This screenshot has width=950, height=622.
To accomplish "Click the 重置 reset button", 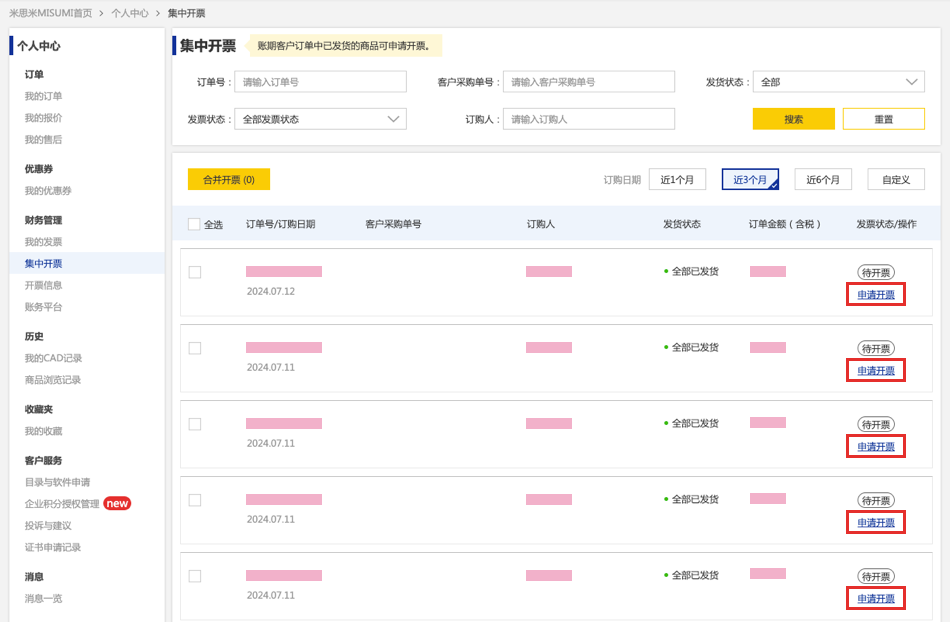I will pyautogui.click(x=883, y=119).
